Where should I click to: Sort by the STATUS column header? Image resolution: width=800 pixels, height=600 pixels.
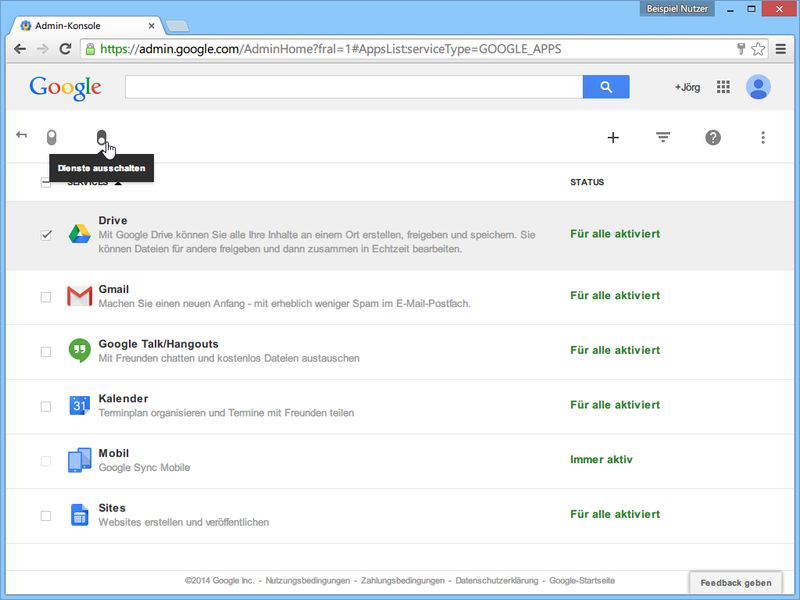(x=587, y=182)
